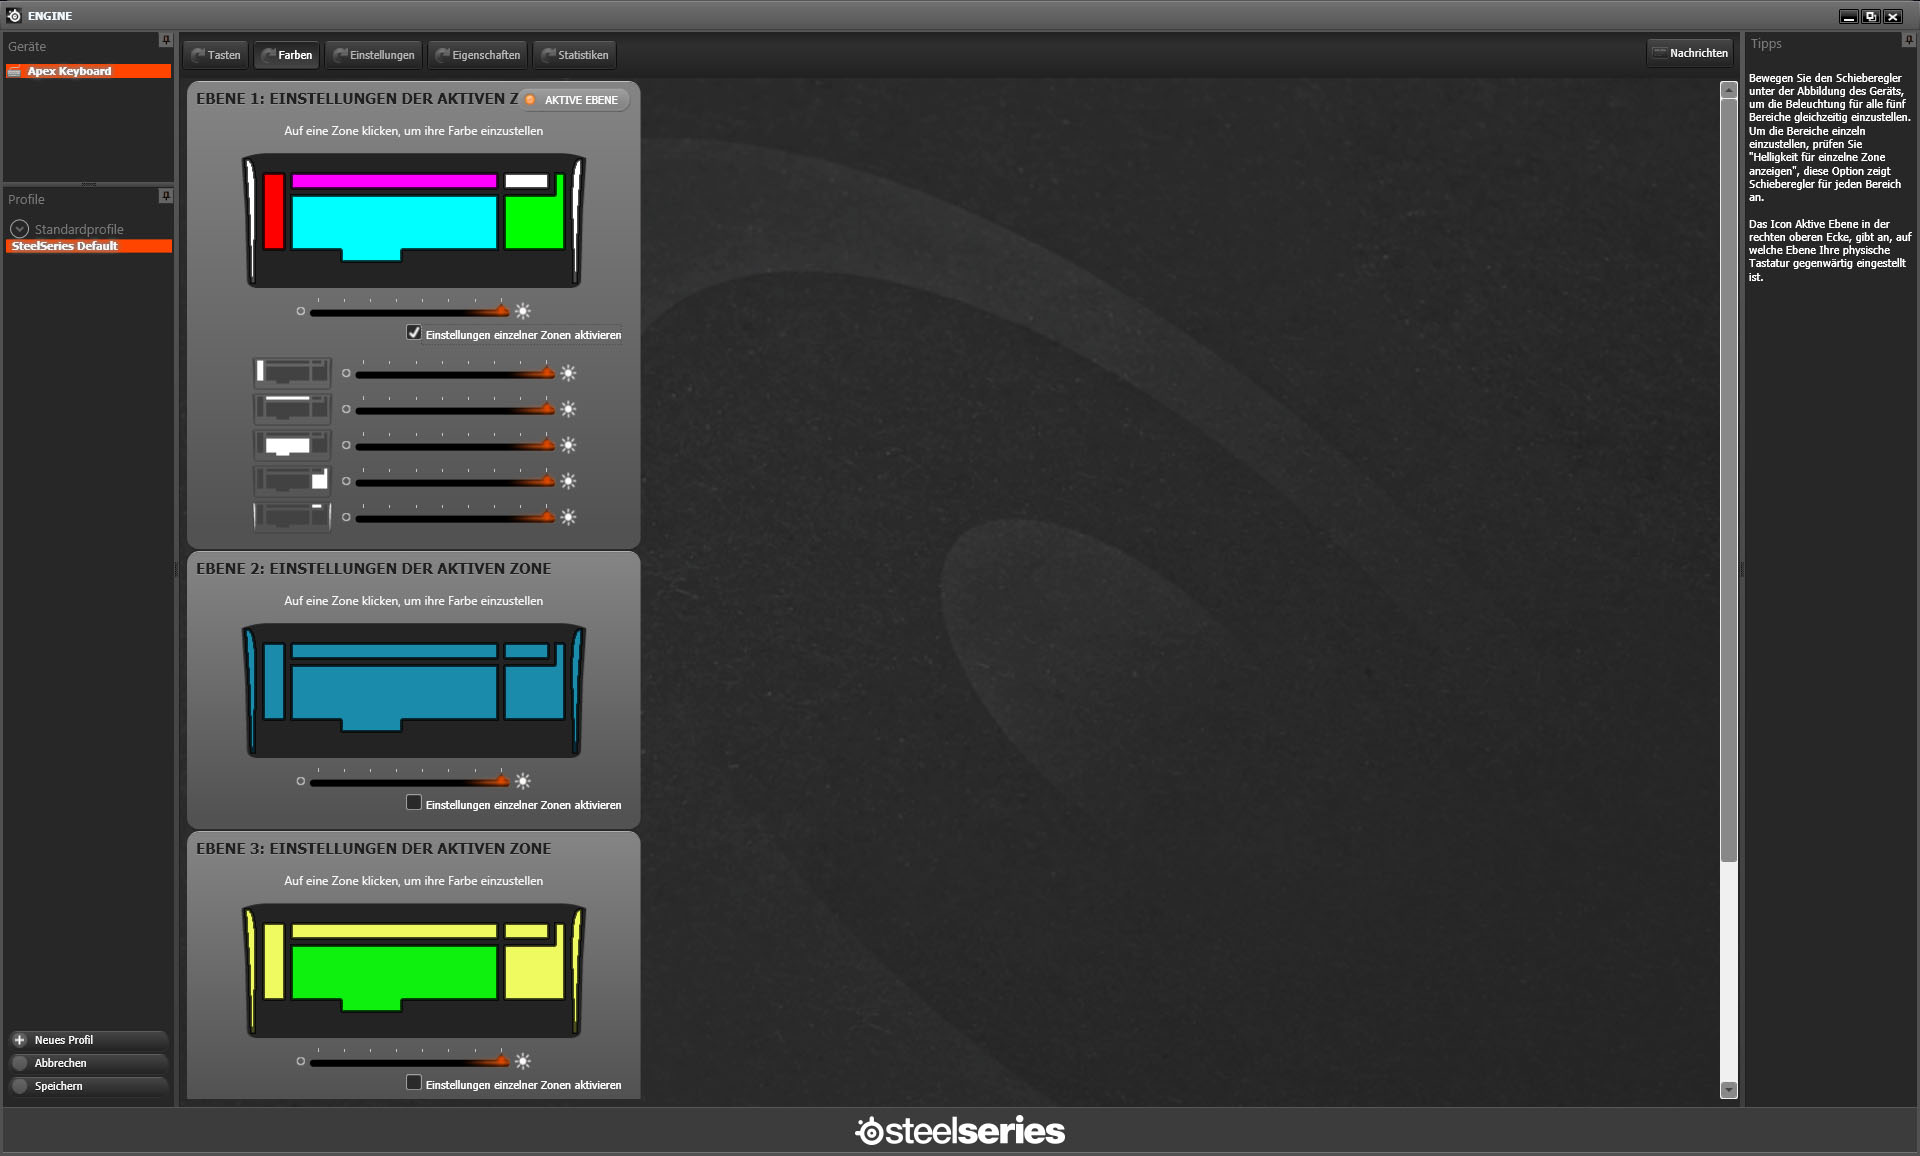
Task: Adjust Ebene 3 brightness slider
Action: pyautogui.click(x=410, y=1061)
